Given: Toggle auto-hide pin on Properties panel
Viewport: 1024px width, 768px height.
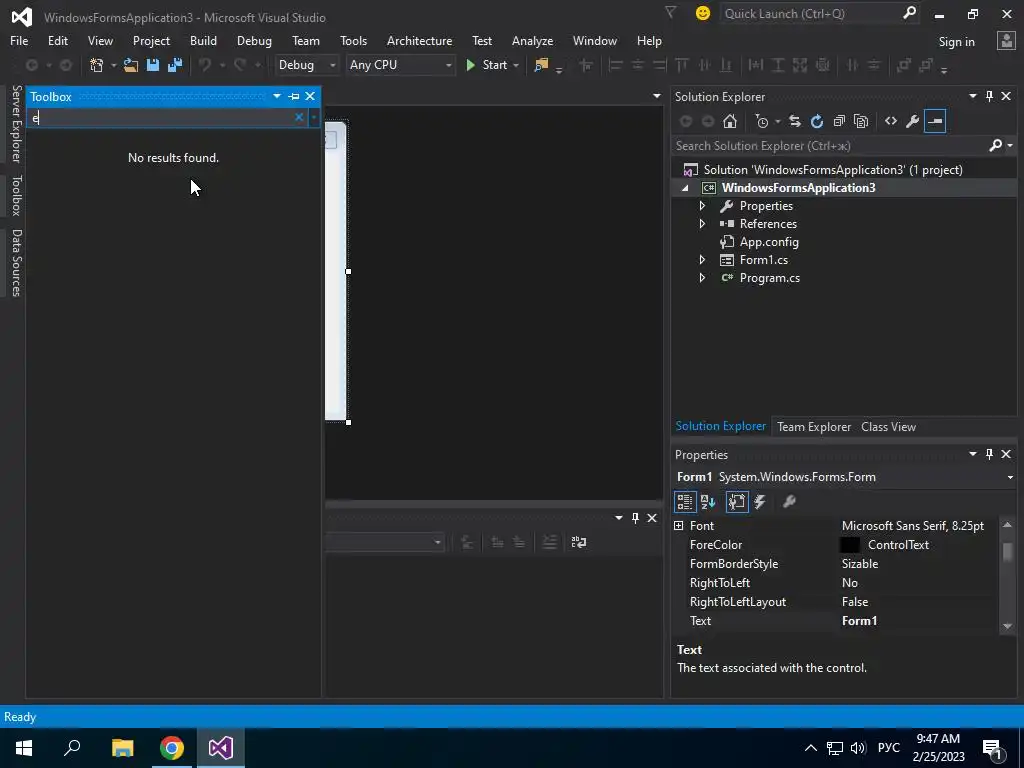Looking at the screenshot, I should click(989, 454).
